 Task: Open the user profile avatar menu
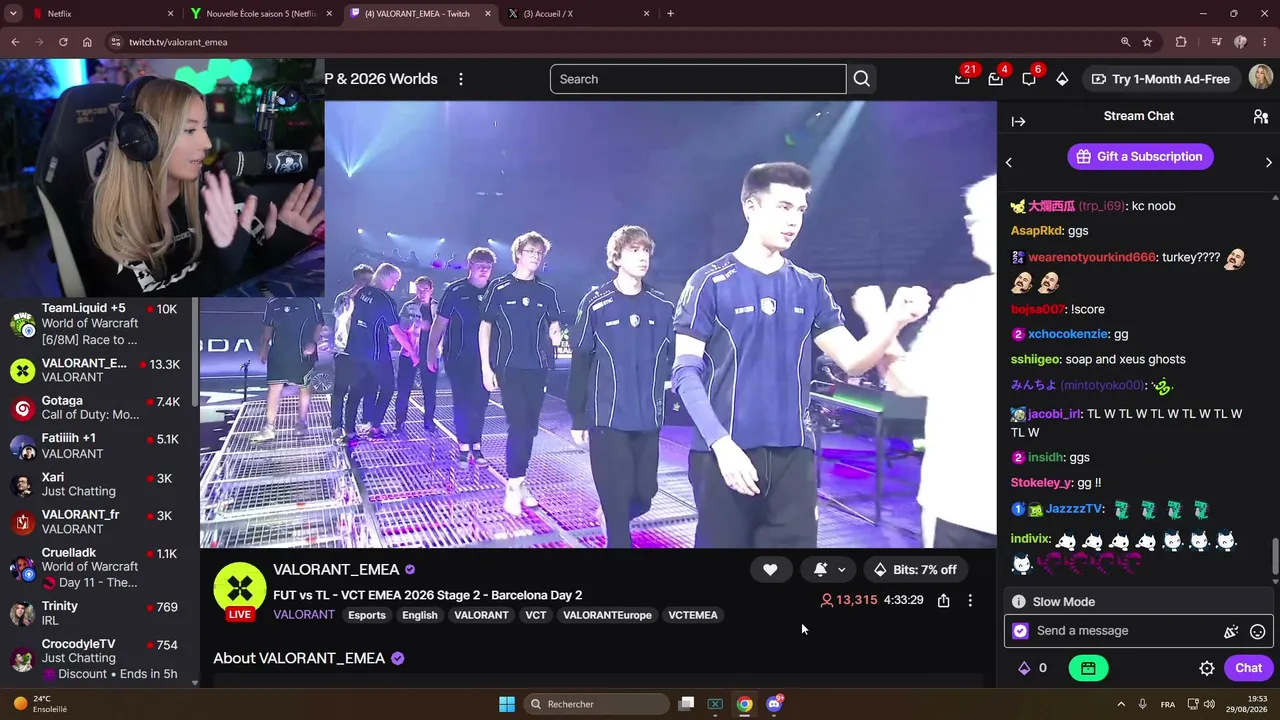point(1261,79)
